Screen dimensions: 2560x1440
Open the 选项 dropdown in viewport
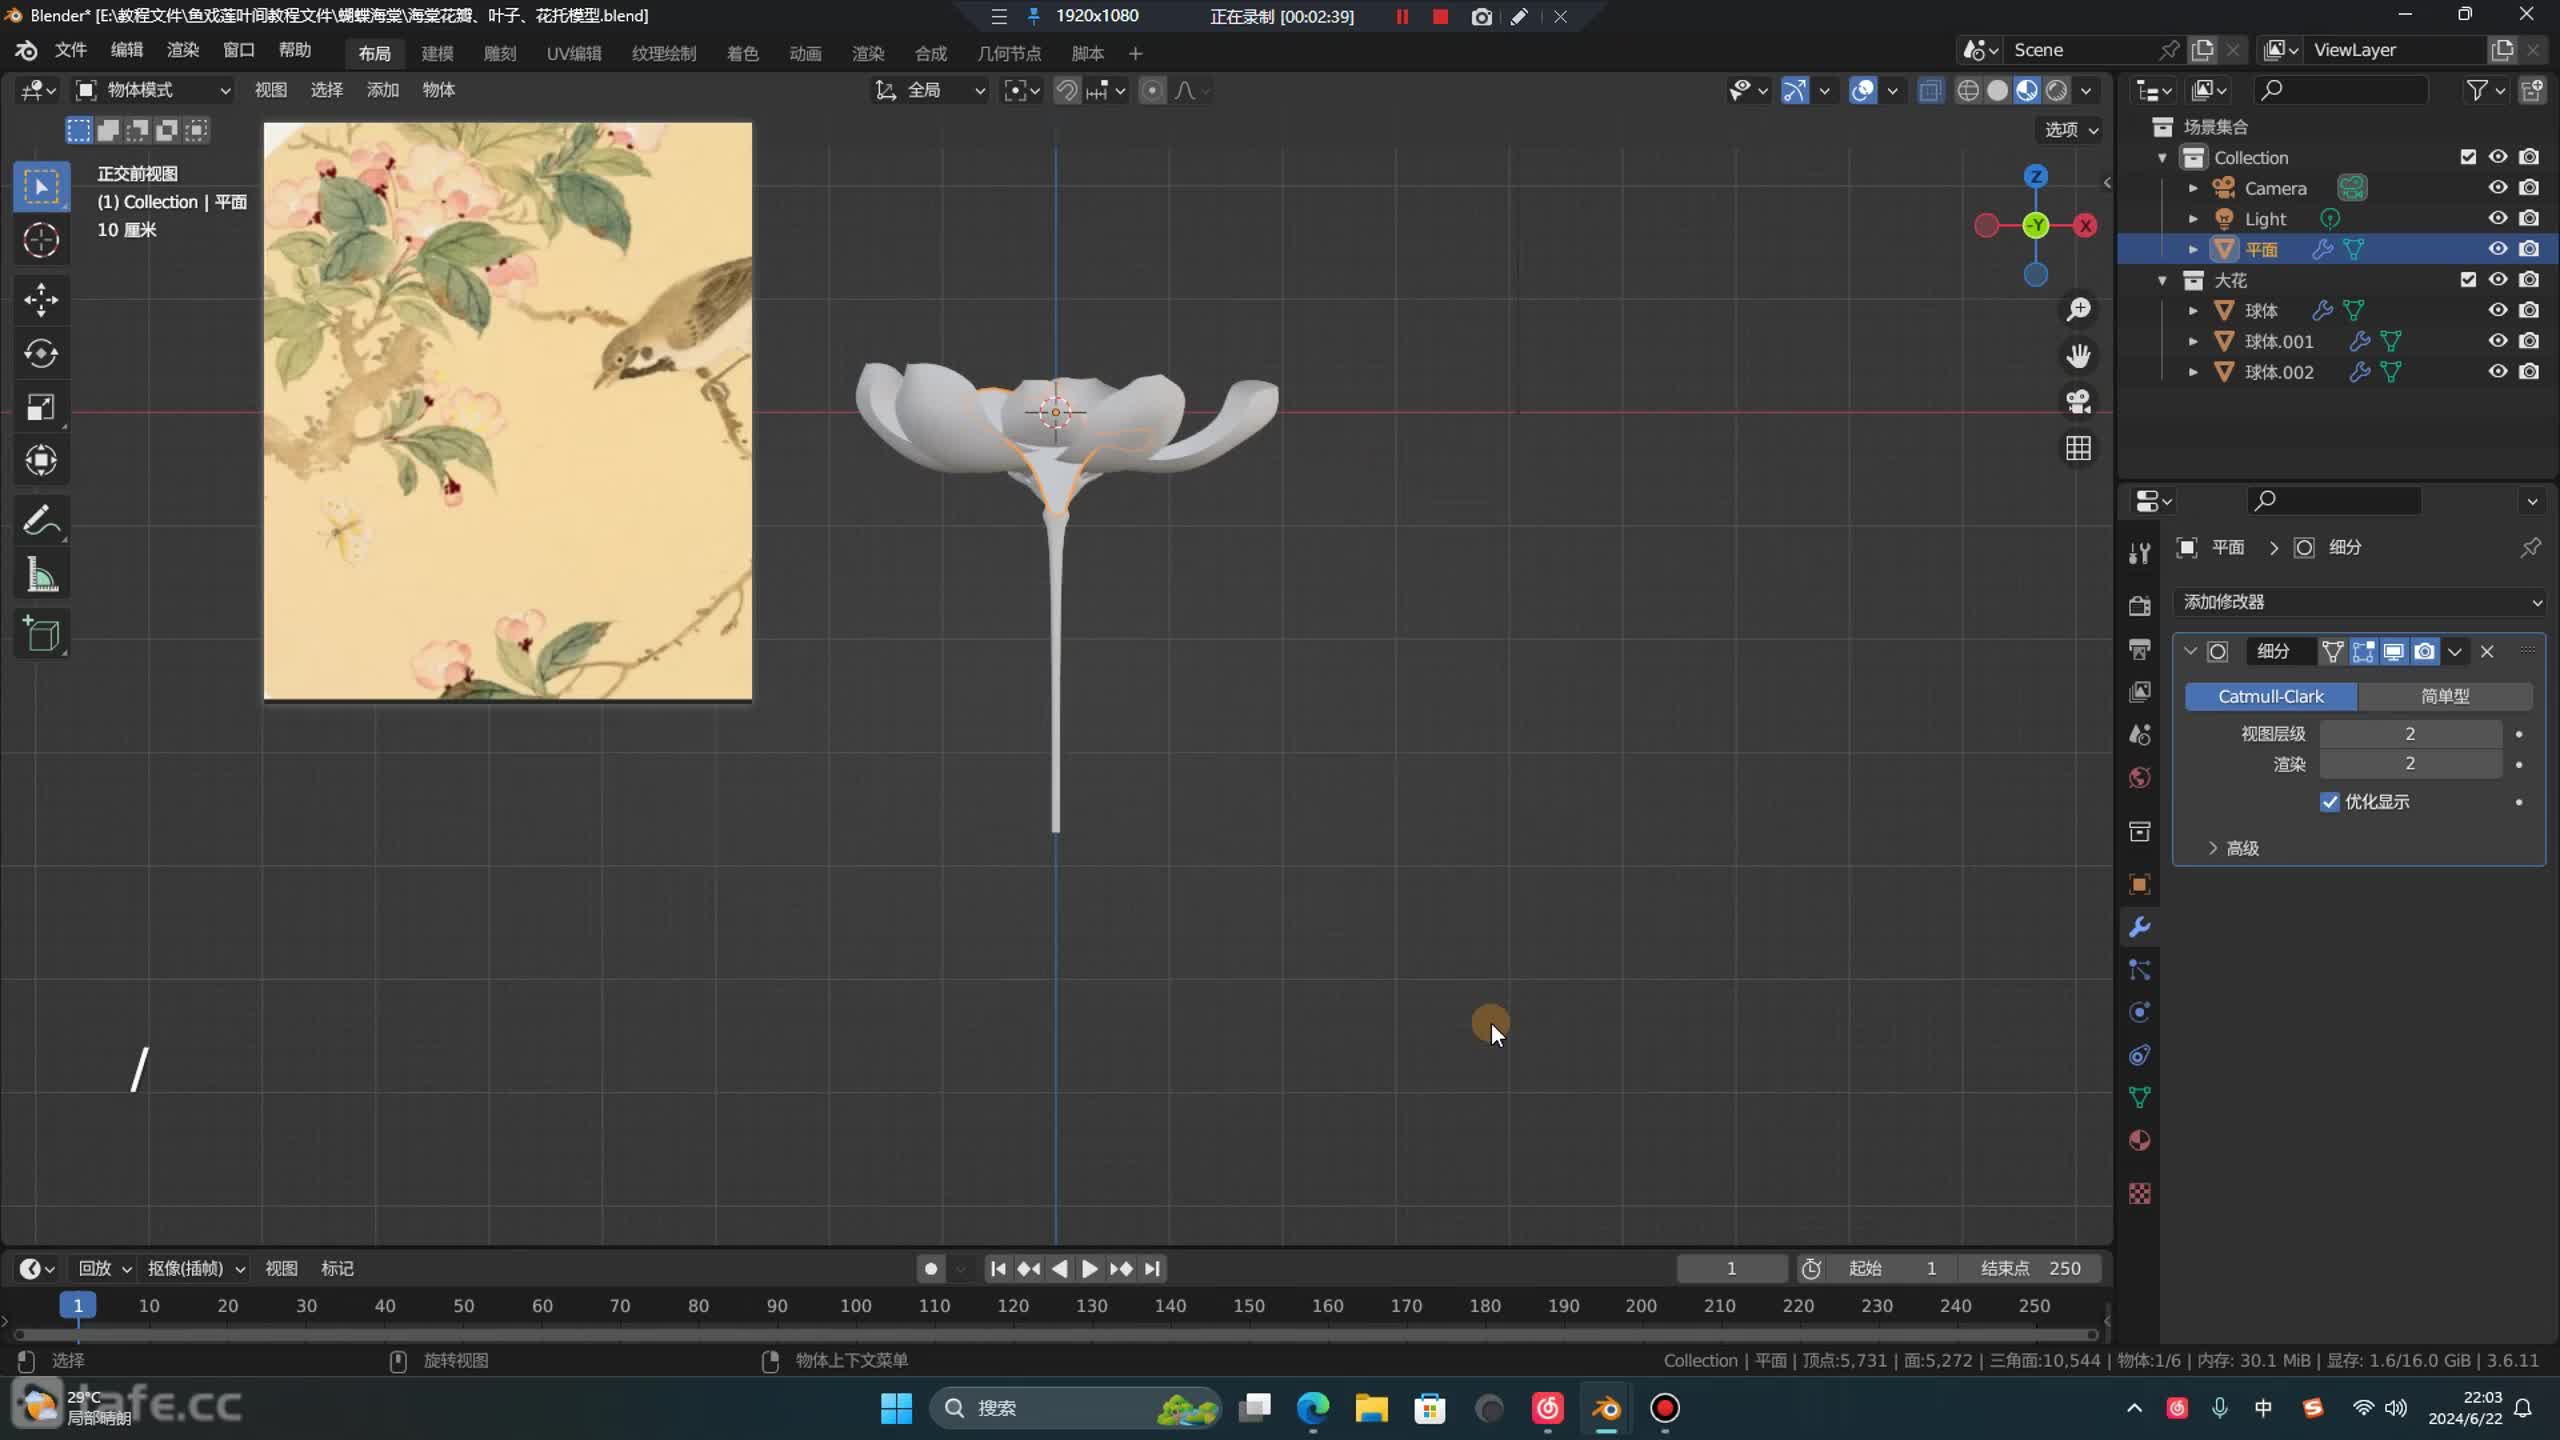pyautogui.click(x=2069, y=130)
